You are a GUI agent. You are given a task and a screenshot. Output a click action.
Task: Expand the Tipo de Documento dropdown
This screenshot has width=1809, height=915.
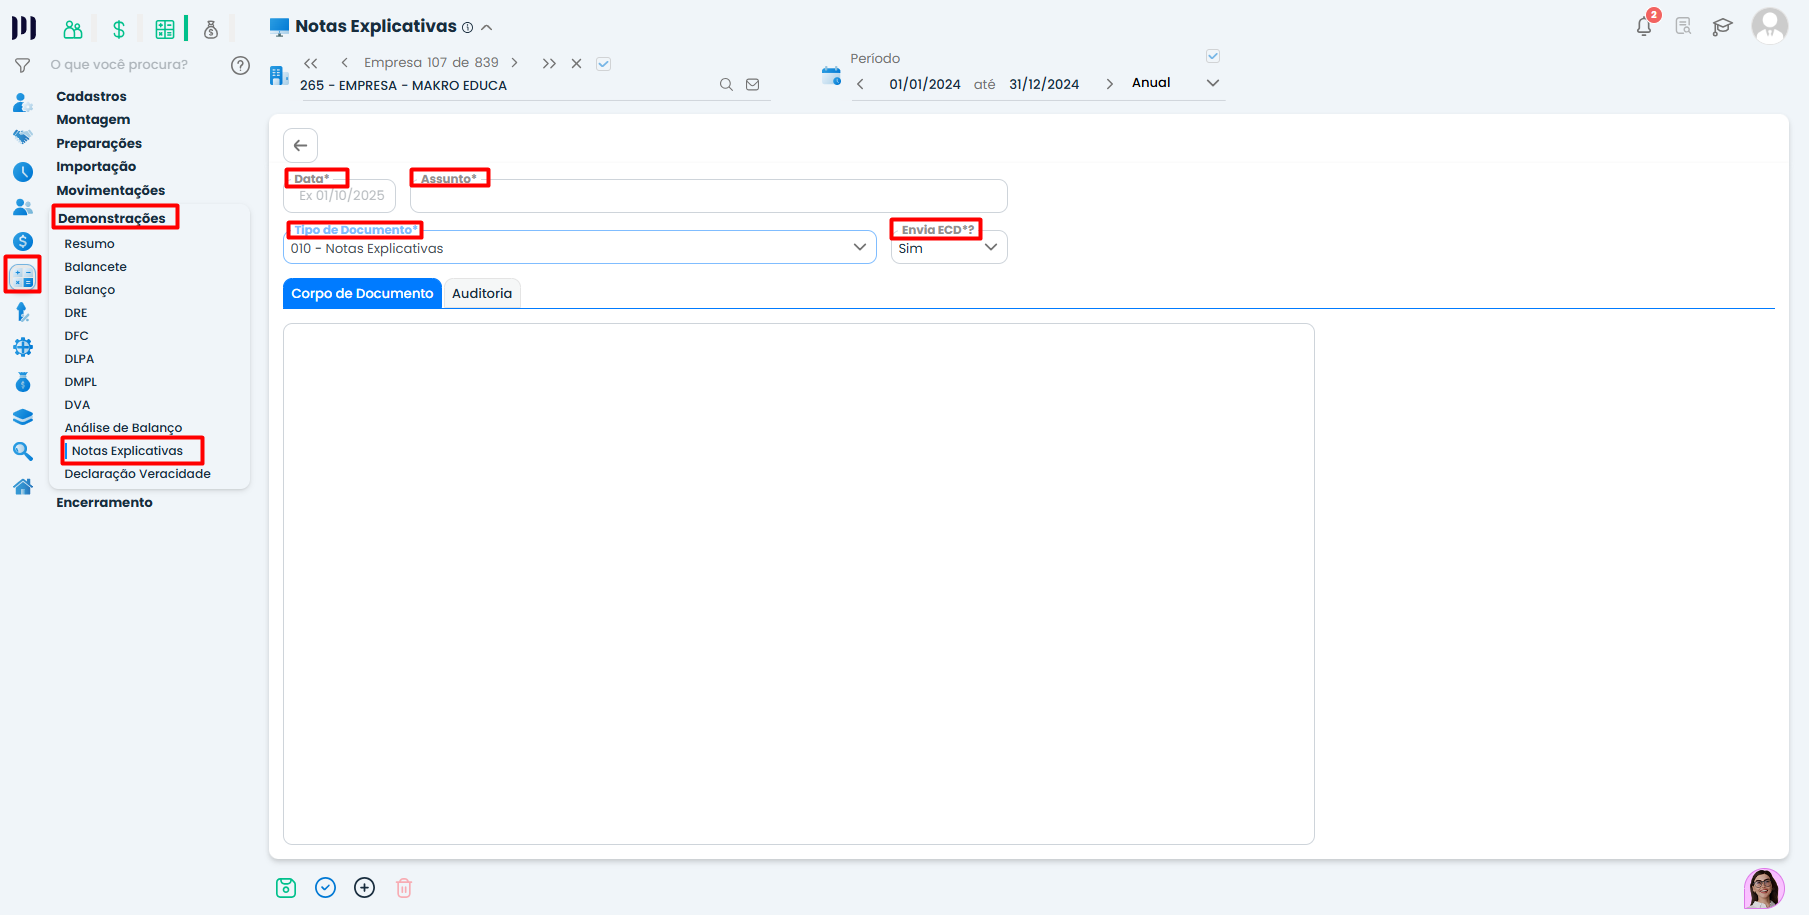click(859, 248)
